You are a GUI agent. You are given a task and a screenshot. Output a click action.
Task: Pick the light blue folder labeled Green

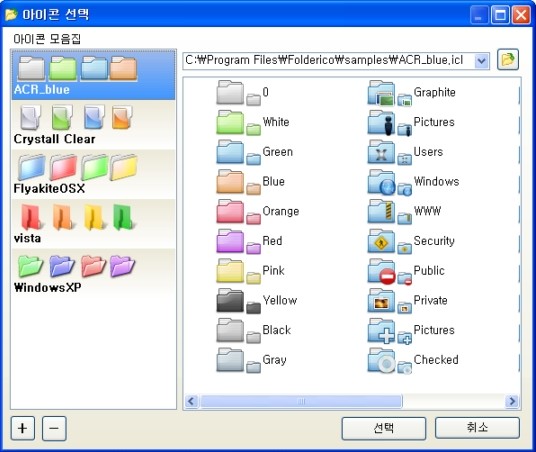(x=230, y=152)
